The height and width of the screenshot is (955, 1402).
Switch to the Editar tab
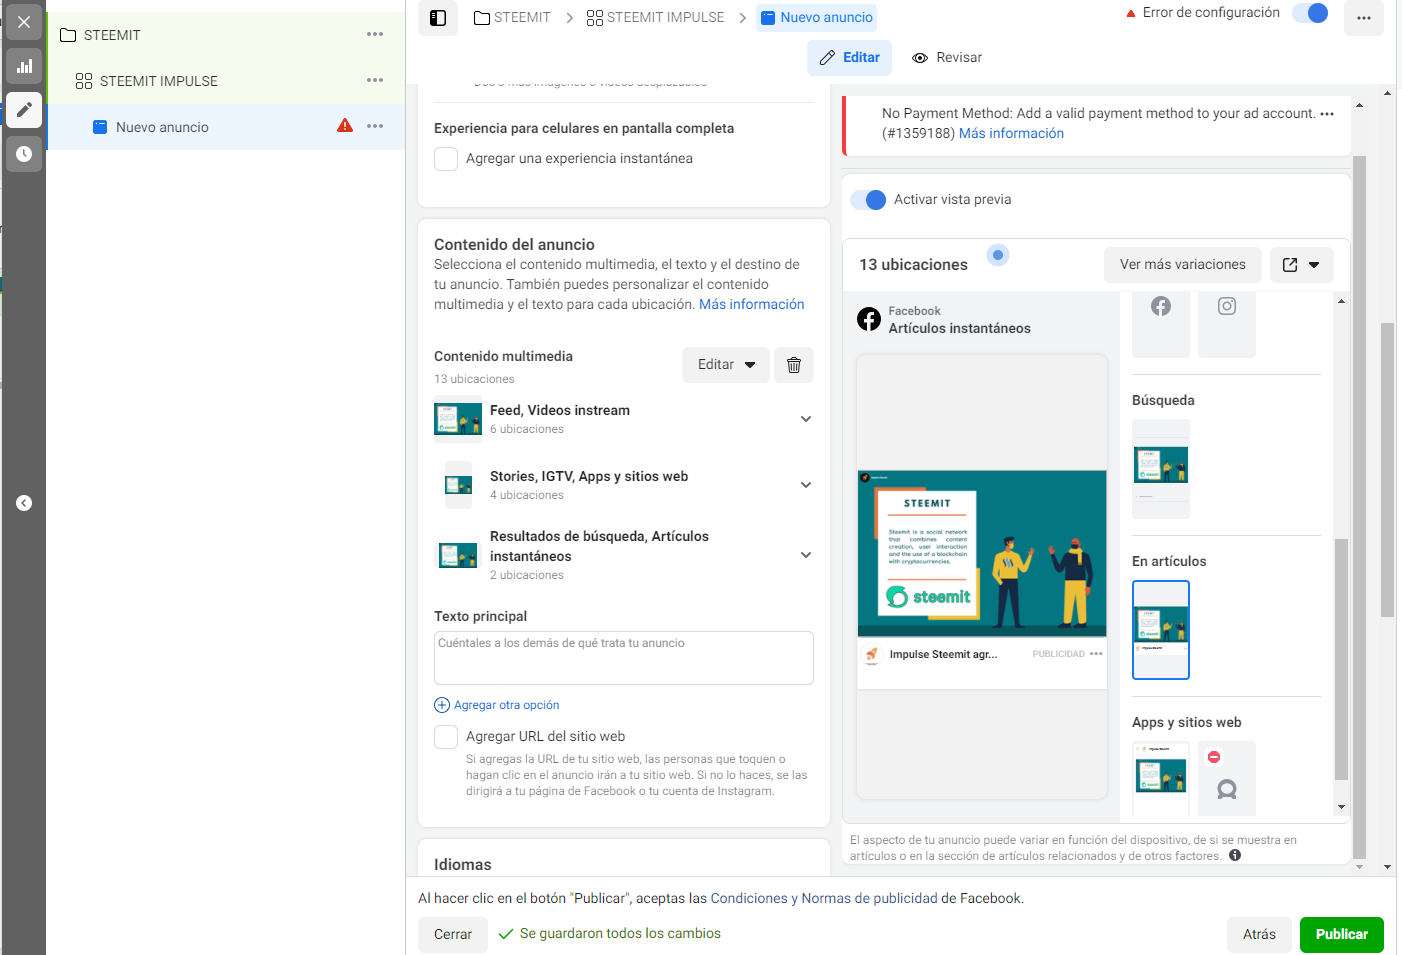(x=849, y=58)
